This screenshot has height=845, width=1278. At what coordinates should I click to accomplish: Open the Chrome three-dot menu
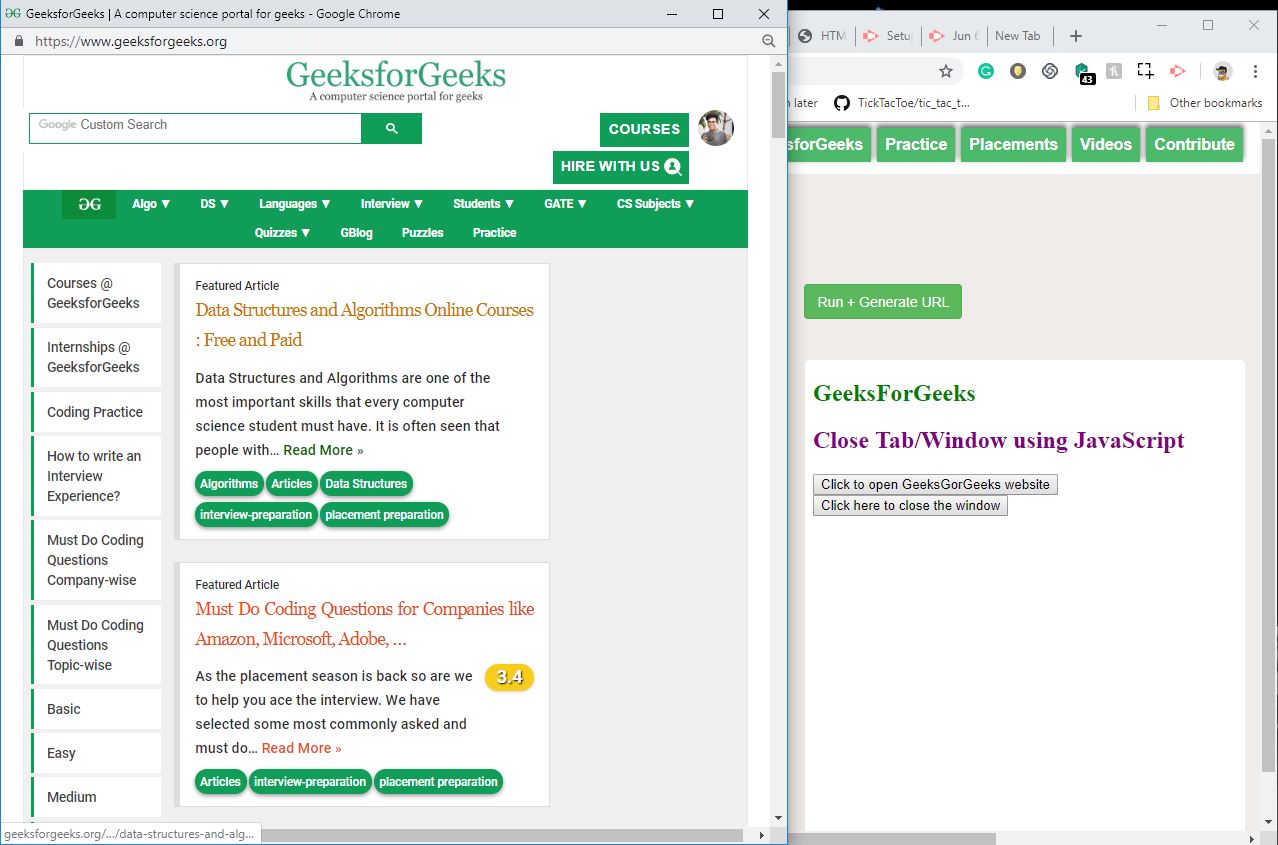[1255, 71]
